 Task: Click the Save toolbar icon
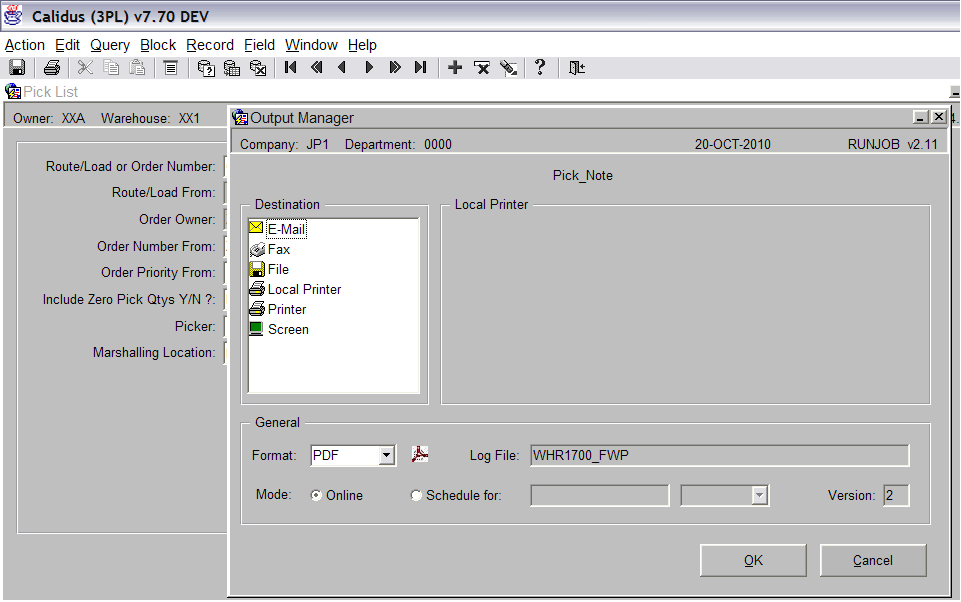click(17, 67)
